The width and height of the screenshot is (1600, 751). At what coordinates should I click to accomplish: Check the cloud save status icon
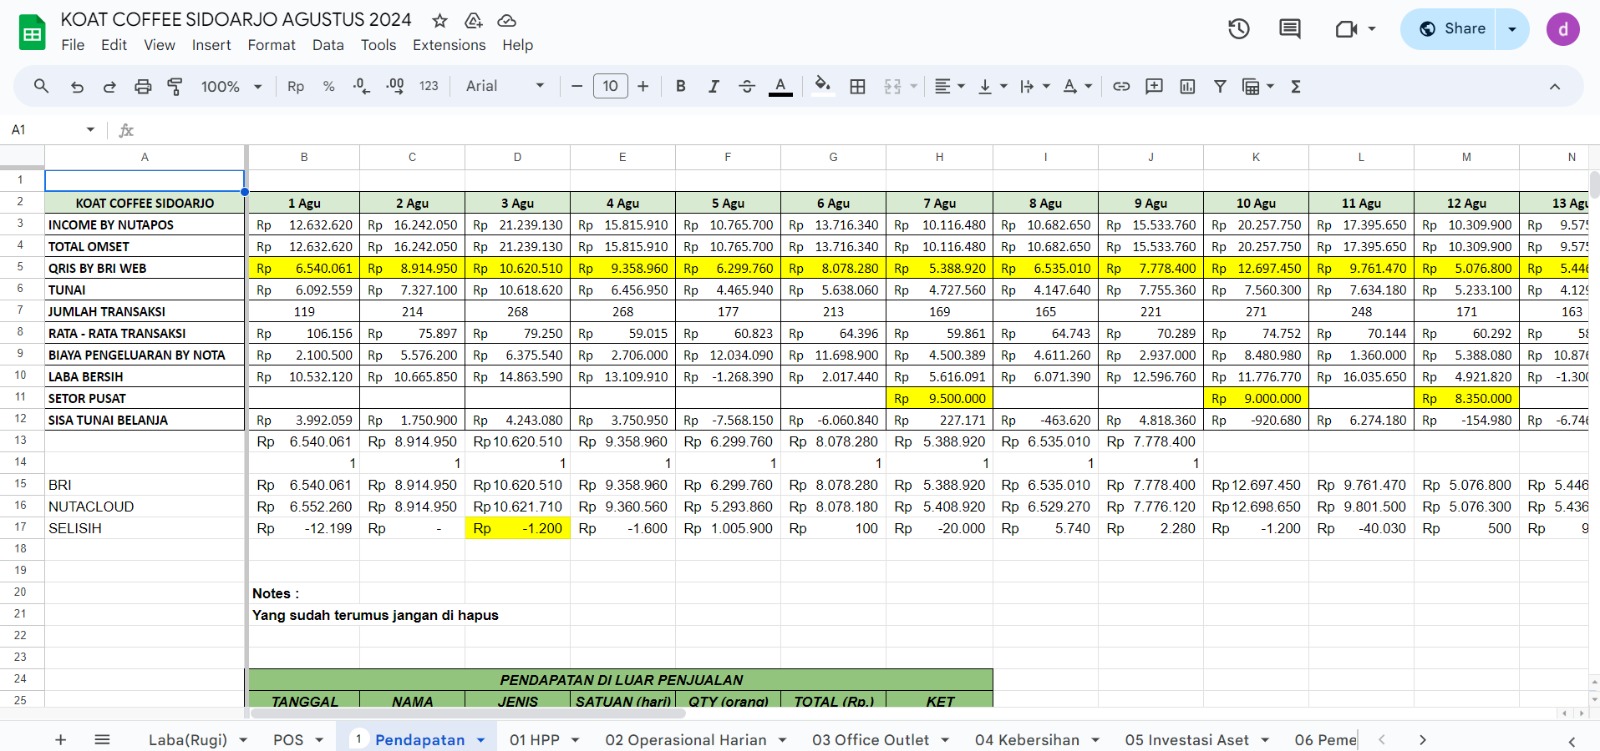point(507,20)
